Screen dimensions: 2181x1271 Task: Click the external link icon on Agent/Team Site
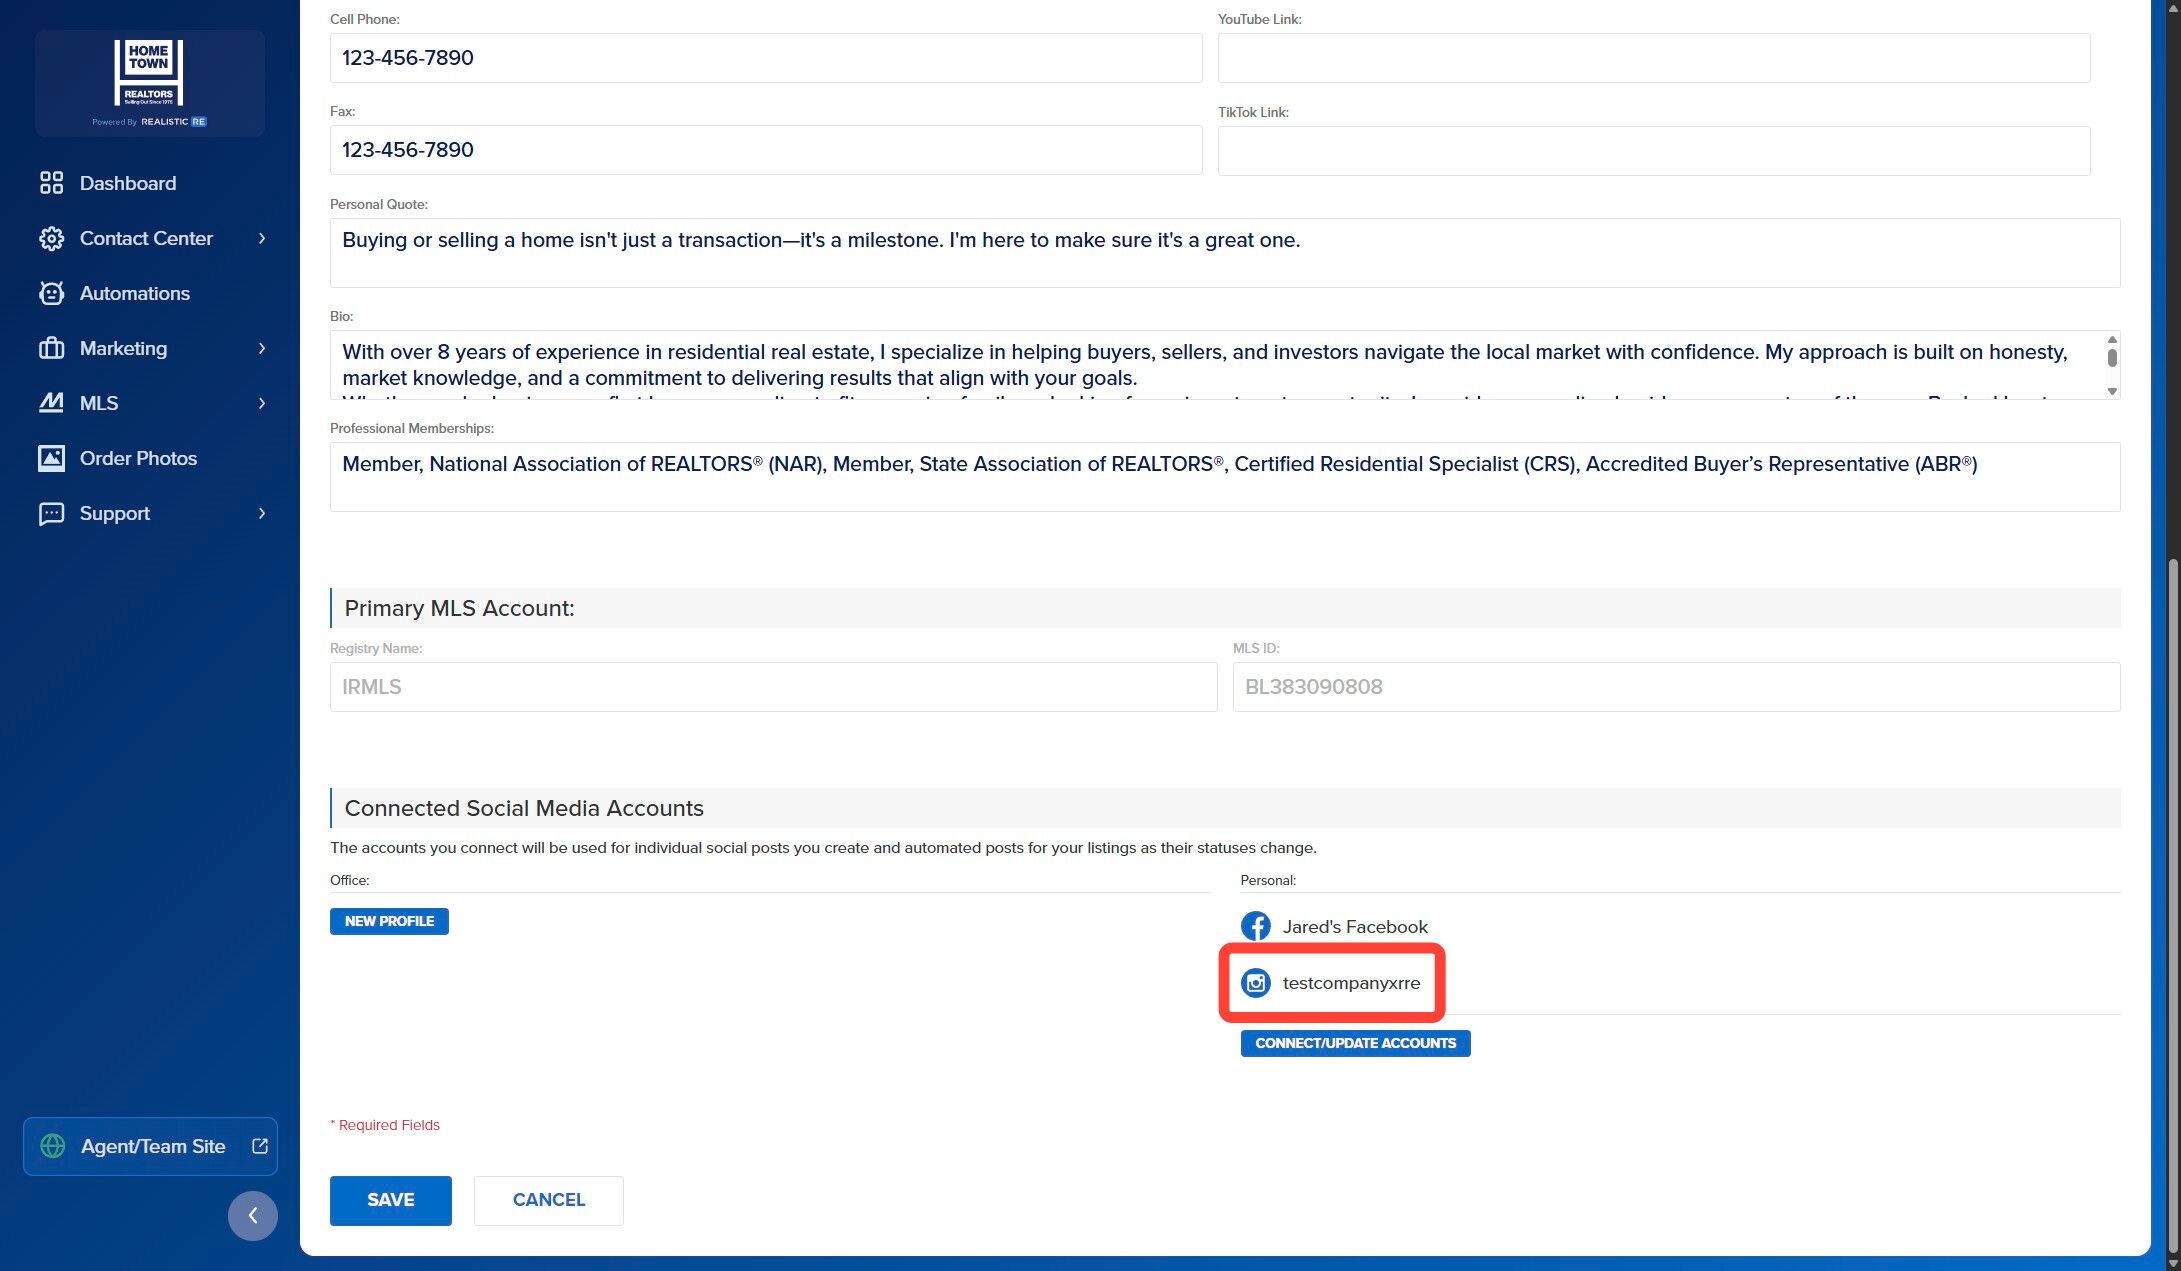coord(260,1146)
